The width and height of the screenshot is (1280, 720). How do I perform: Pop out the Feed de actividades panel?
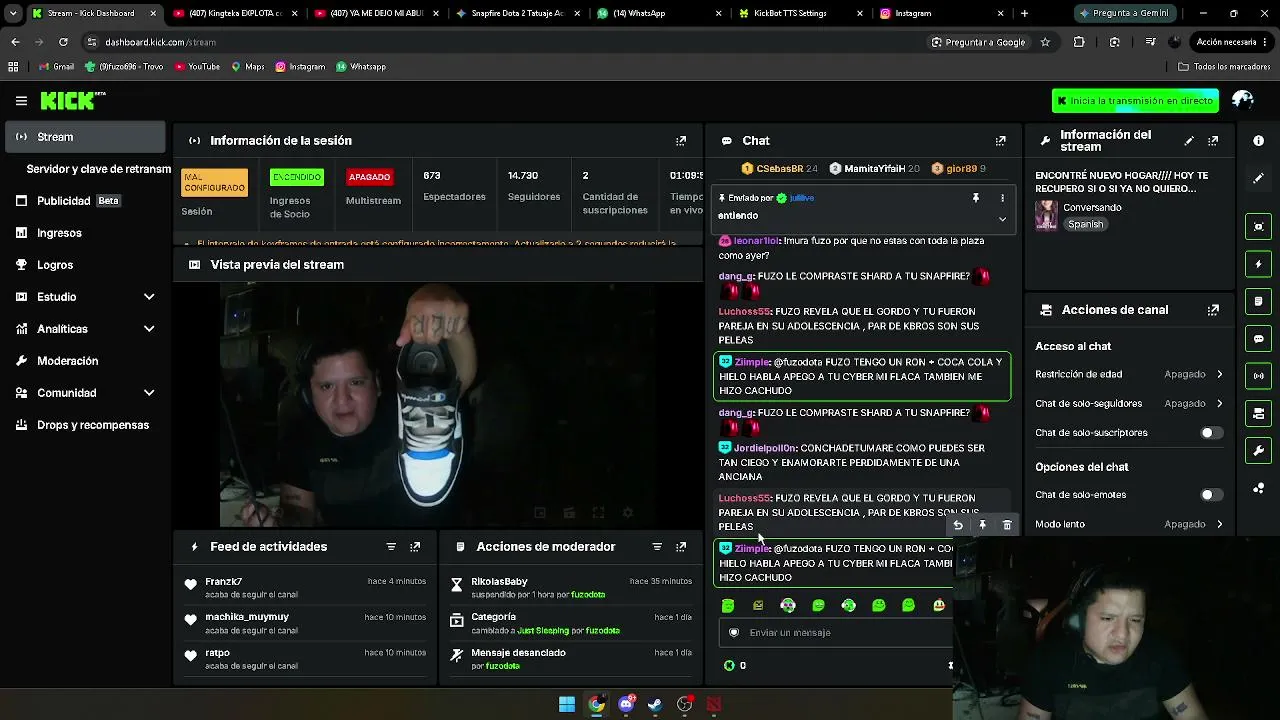pos(415,547)
